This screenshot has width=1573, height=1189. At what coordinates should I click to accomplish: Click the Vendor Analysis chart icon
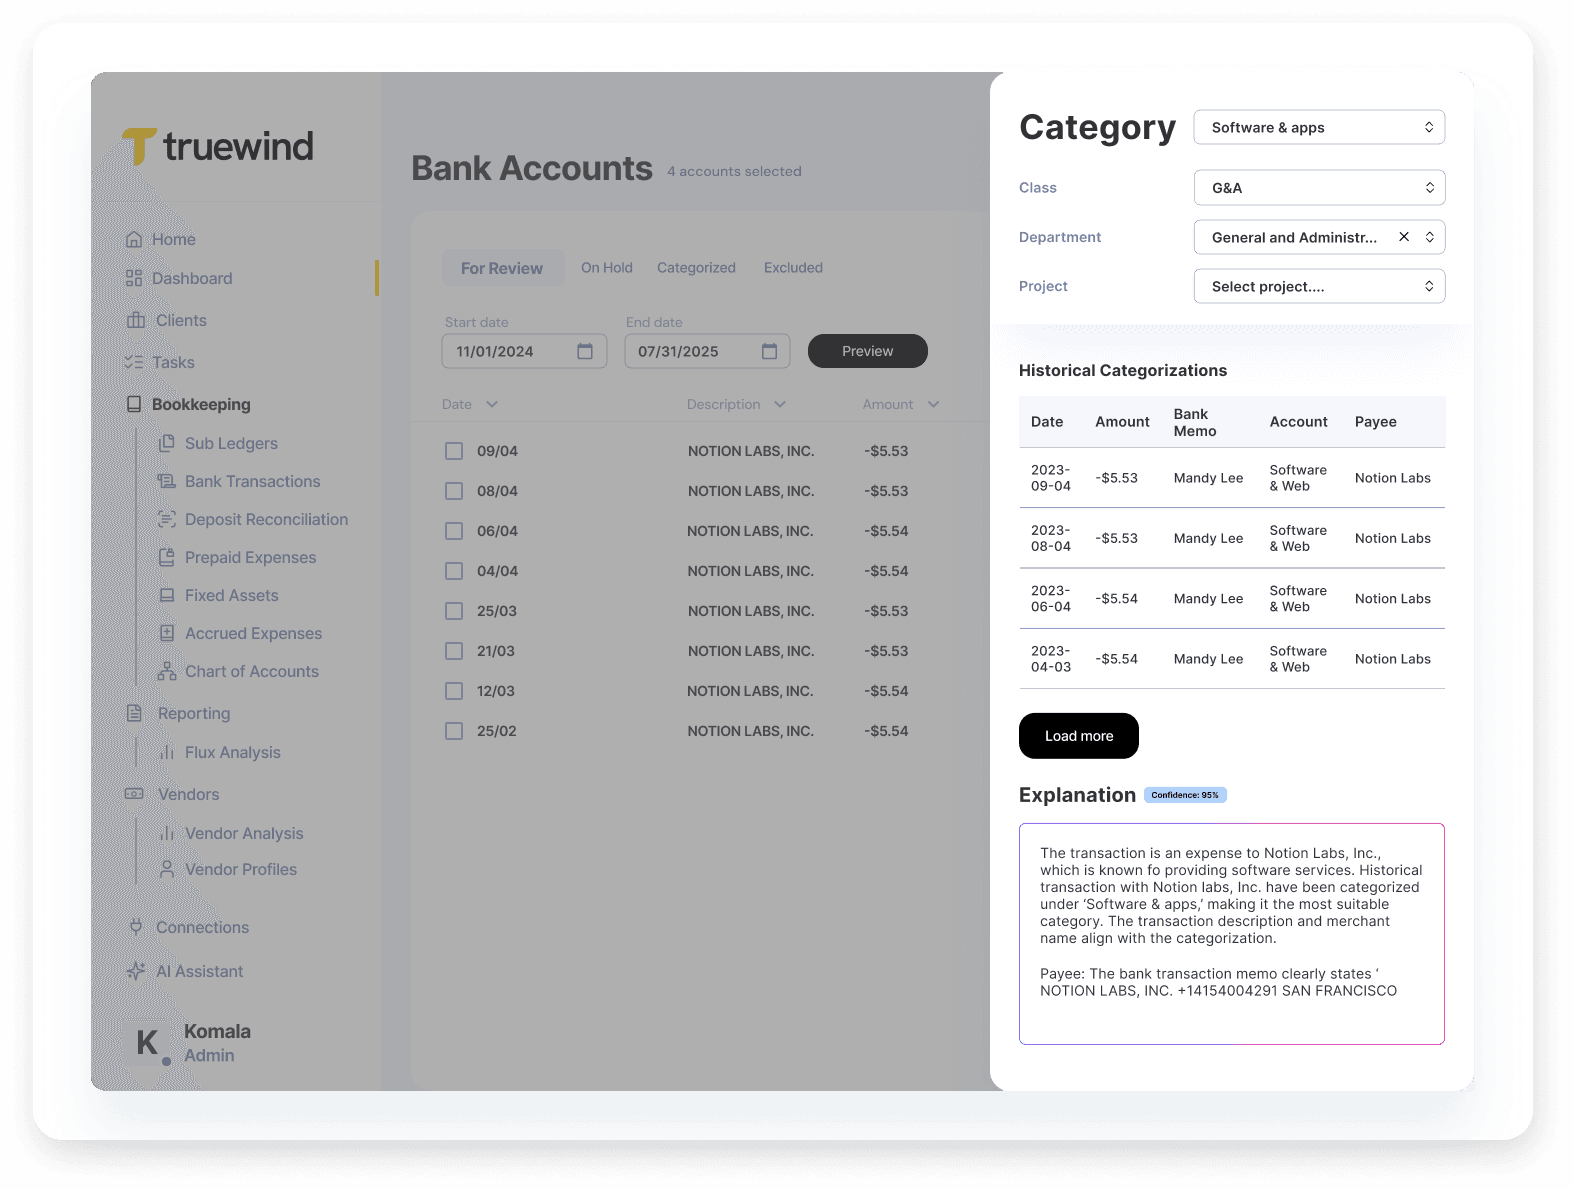click(167, 833)
